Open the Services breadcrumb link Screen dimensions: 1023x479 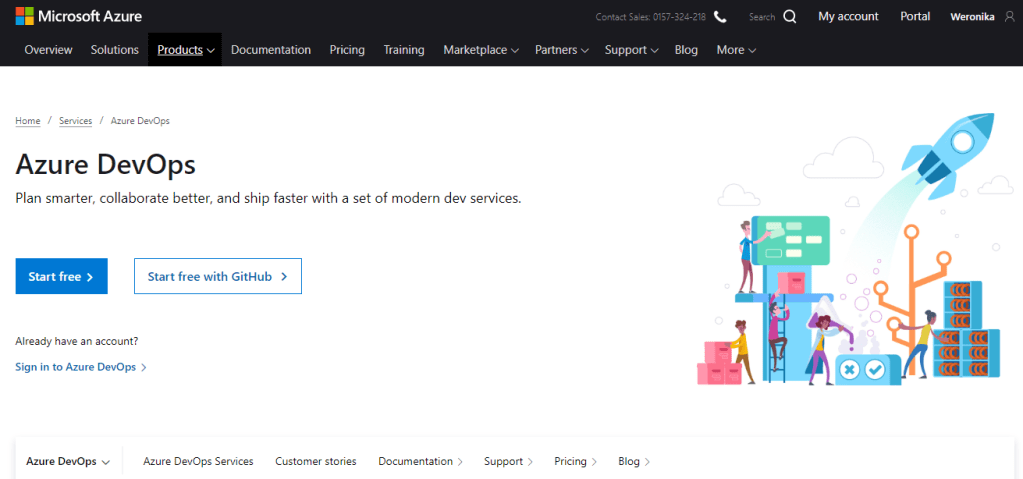click(x=75, y=121)
